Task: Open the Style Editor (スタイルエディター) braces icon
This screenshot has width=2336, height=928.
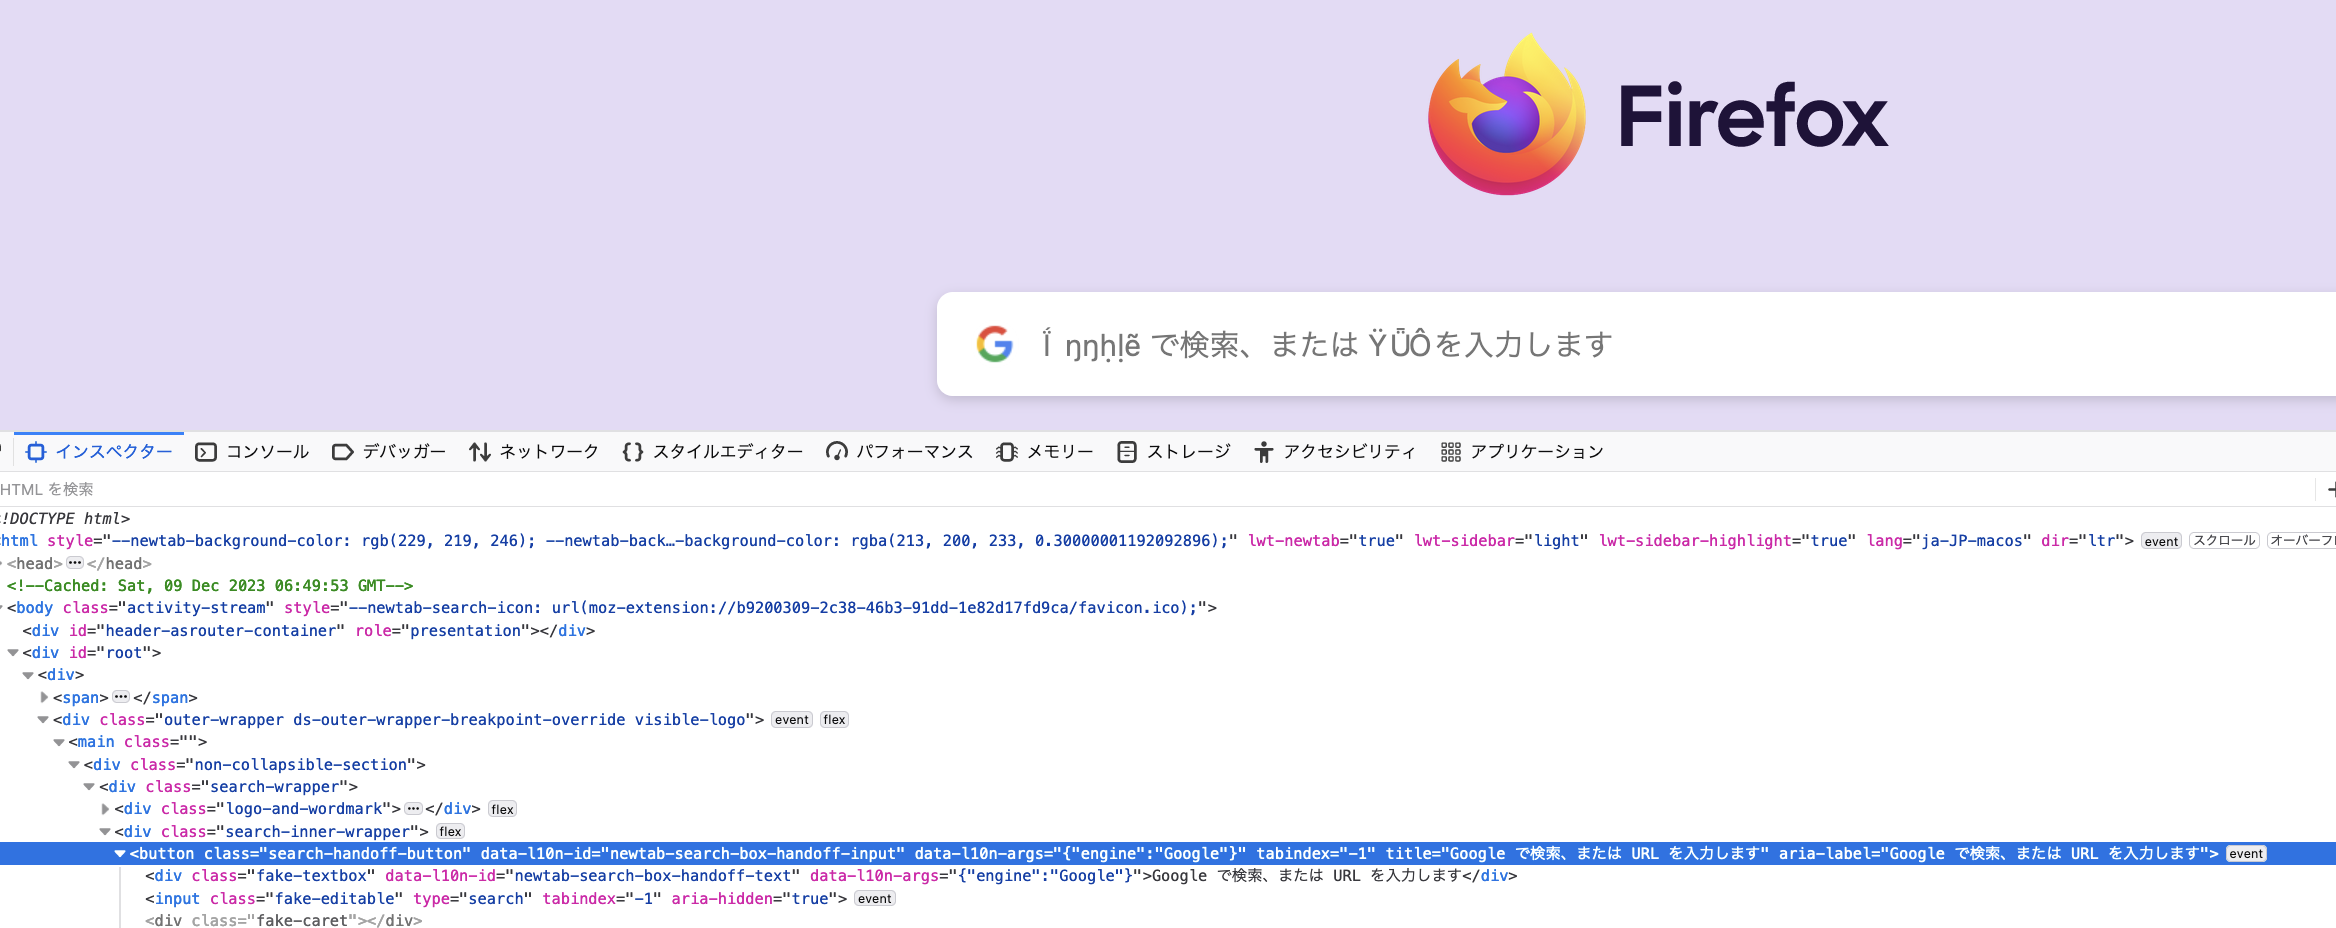Action: point(632,452)
